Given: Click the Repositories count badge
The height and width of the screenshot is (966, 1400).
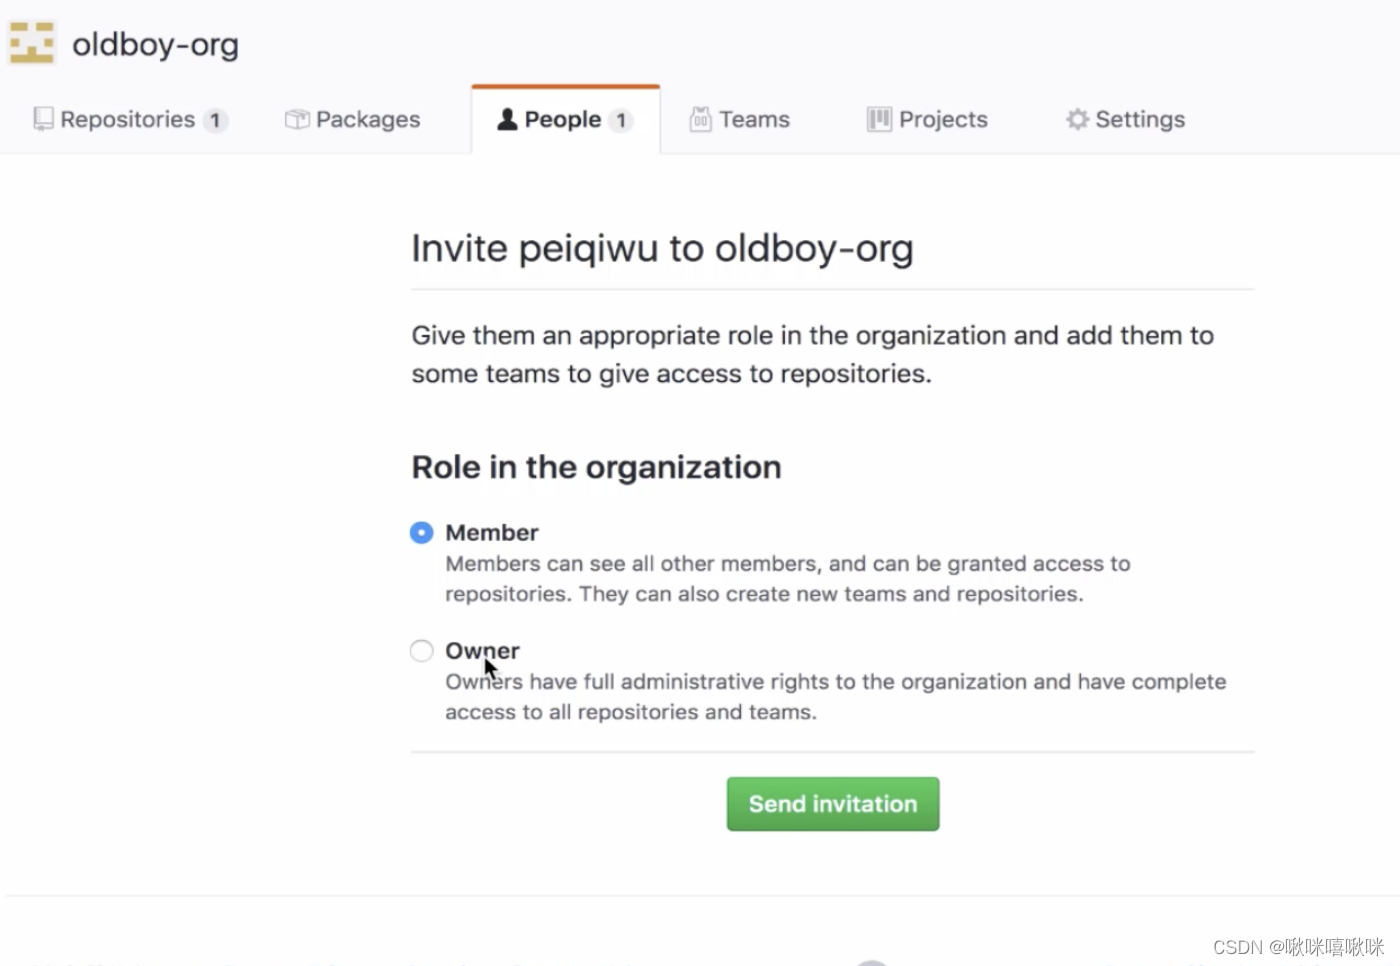Looking at the screenshot, I should 215,120.
